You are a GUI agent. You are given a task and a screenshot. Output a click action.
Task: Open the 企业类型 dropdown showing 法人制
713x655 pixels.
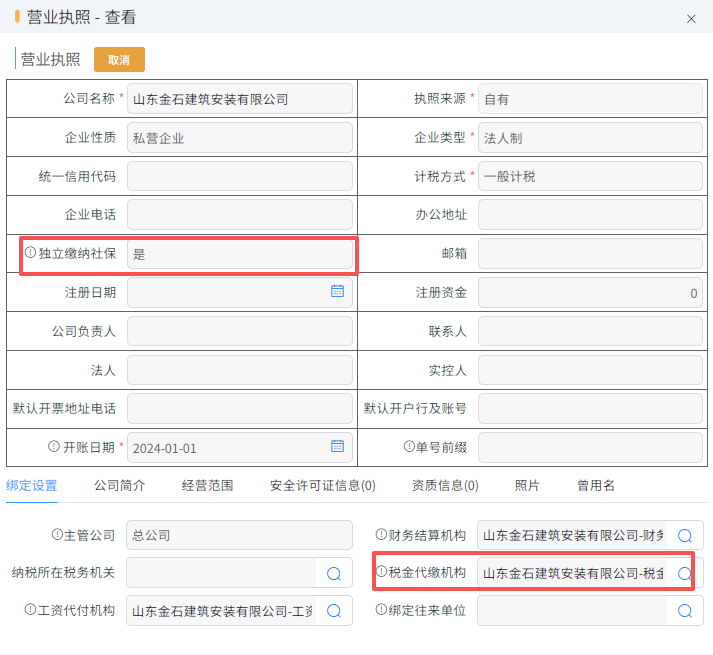click(590, 137)
